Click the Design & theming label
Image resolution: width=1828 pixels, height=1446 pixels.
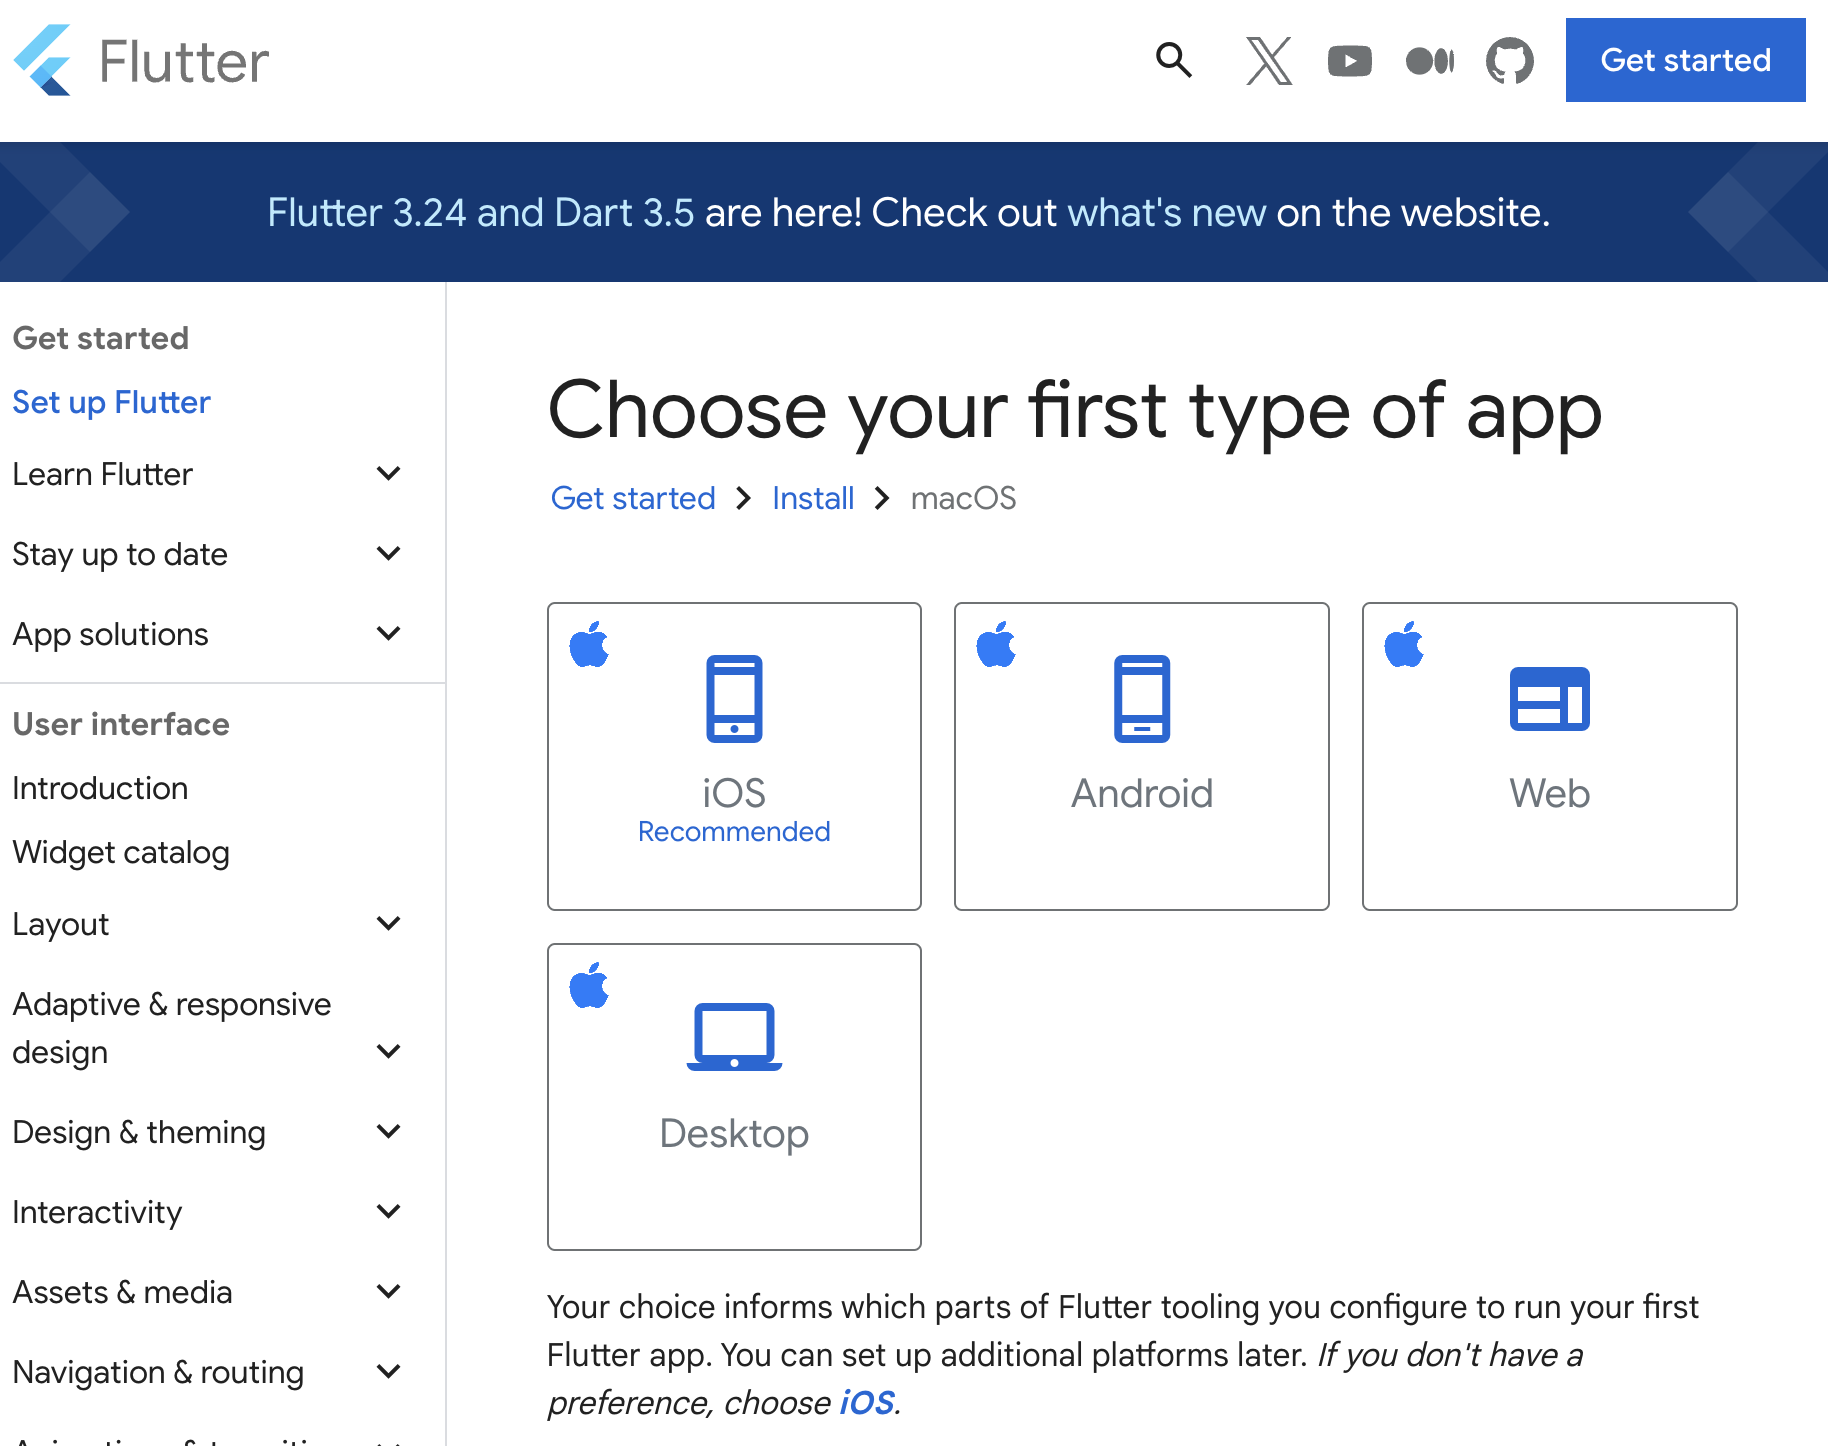pyautogui.click(x=139, y=1132)
